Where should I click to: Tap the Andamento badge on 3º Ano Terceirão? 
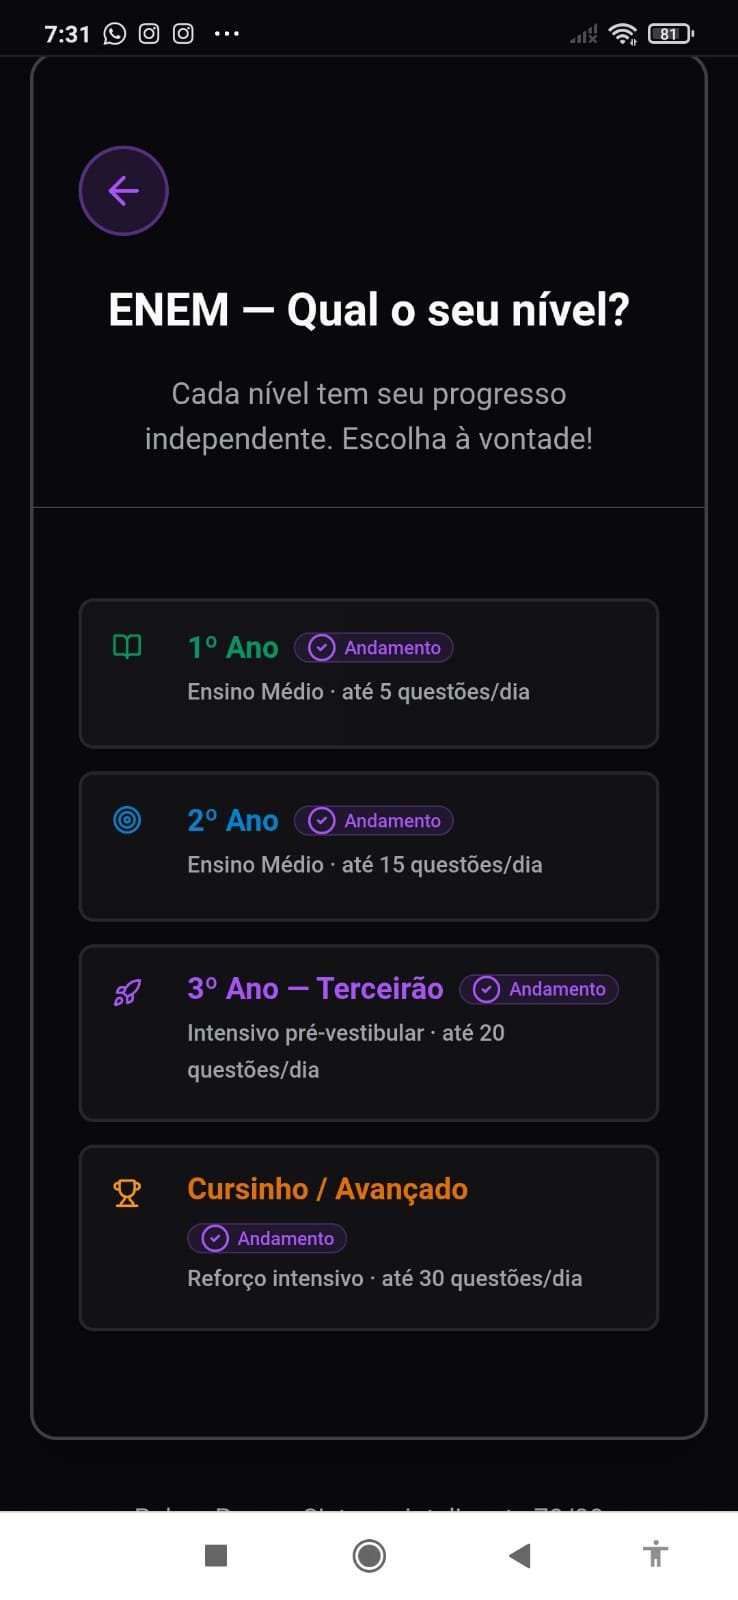pyautogui.click(x=539, y=989)
